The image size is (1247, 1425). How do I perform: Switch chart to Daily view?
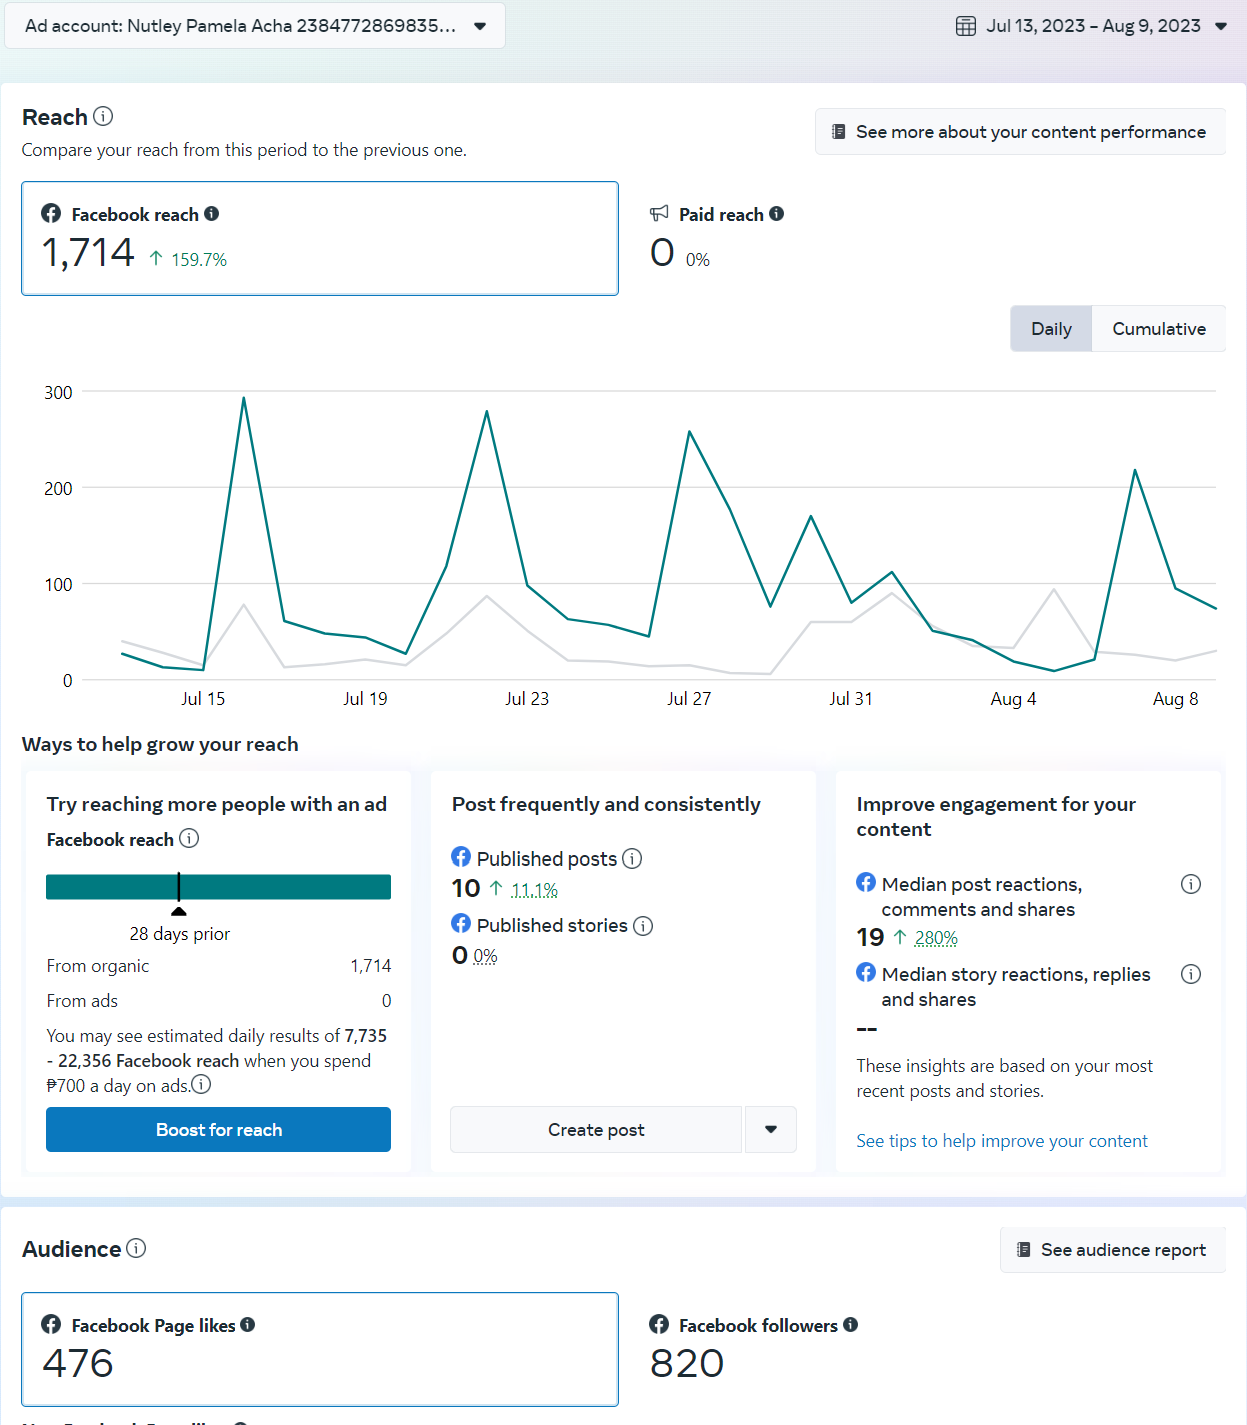[x=1051, y=329]
